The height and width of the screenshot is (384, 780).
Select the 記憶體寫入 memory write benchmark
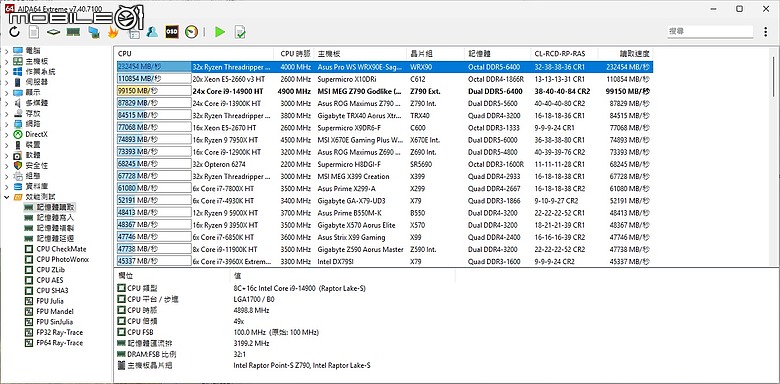click(55, 218)
